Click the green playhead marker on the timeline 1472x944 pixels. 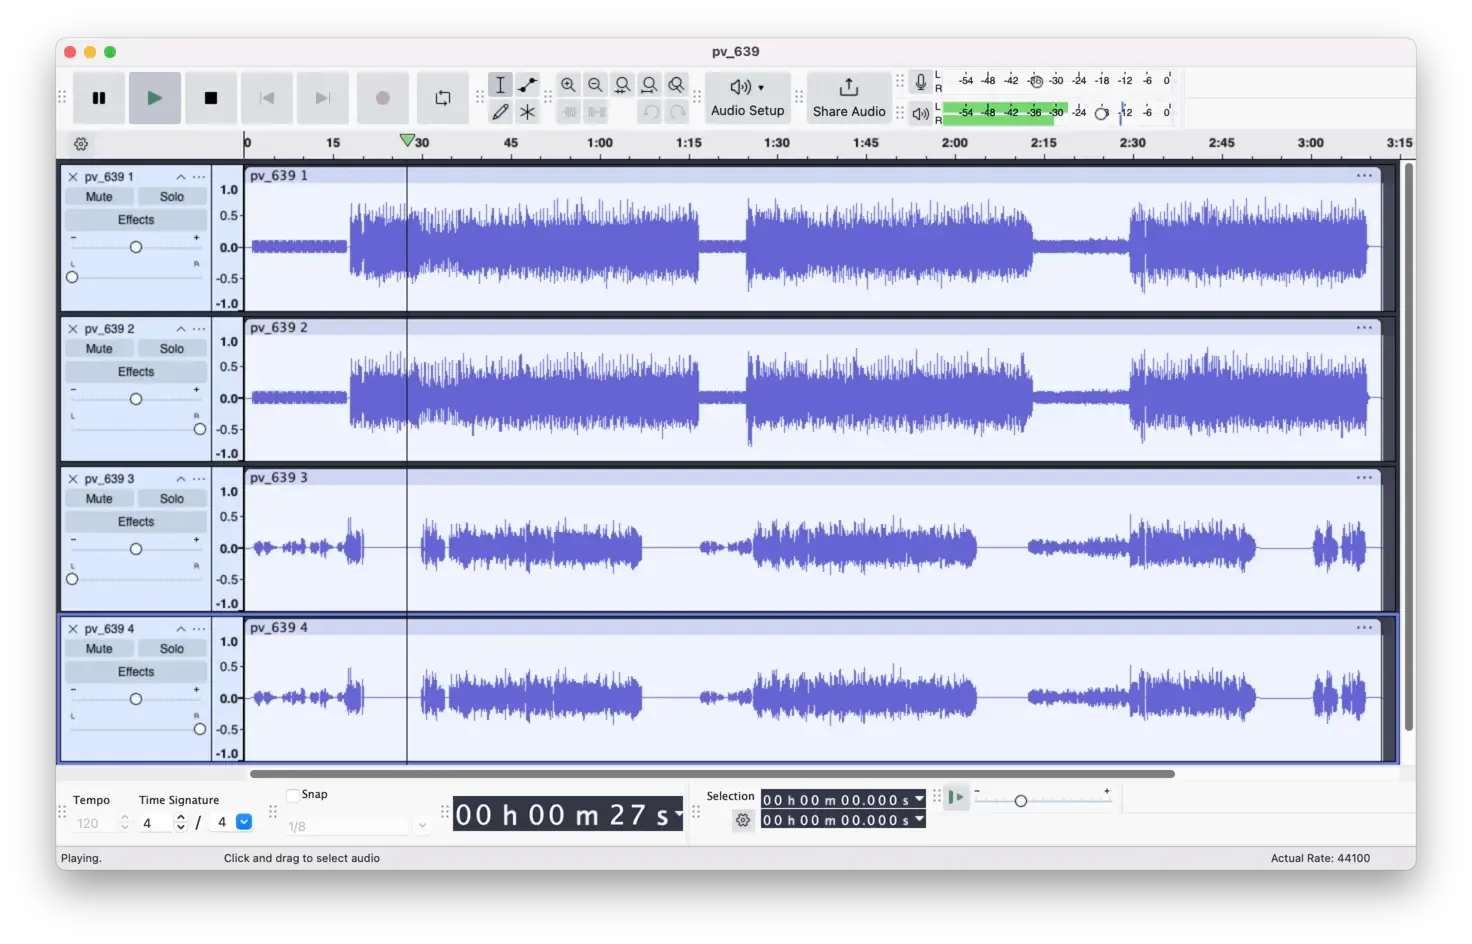(x=408, y=139)
